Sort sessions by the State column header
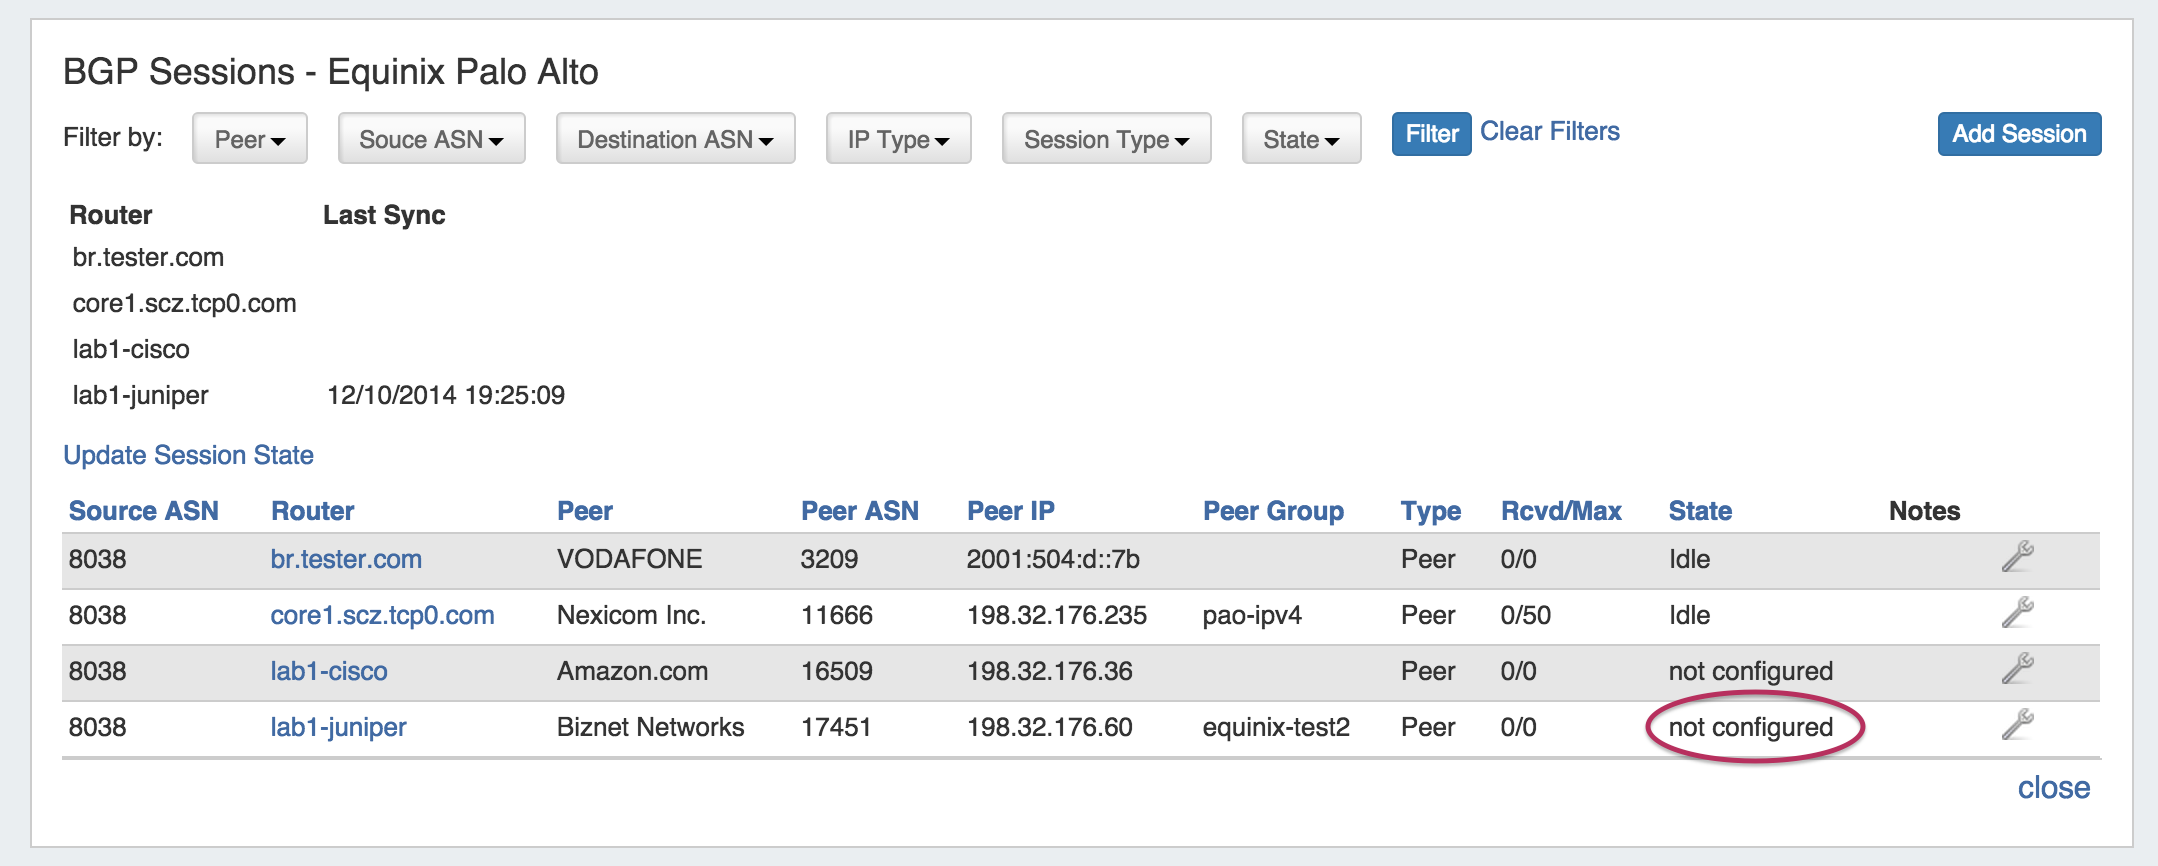The height and width of the screenshot is (866, 2158). pyautogui.click(x=1700, y=511)
